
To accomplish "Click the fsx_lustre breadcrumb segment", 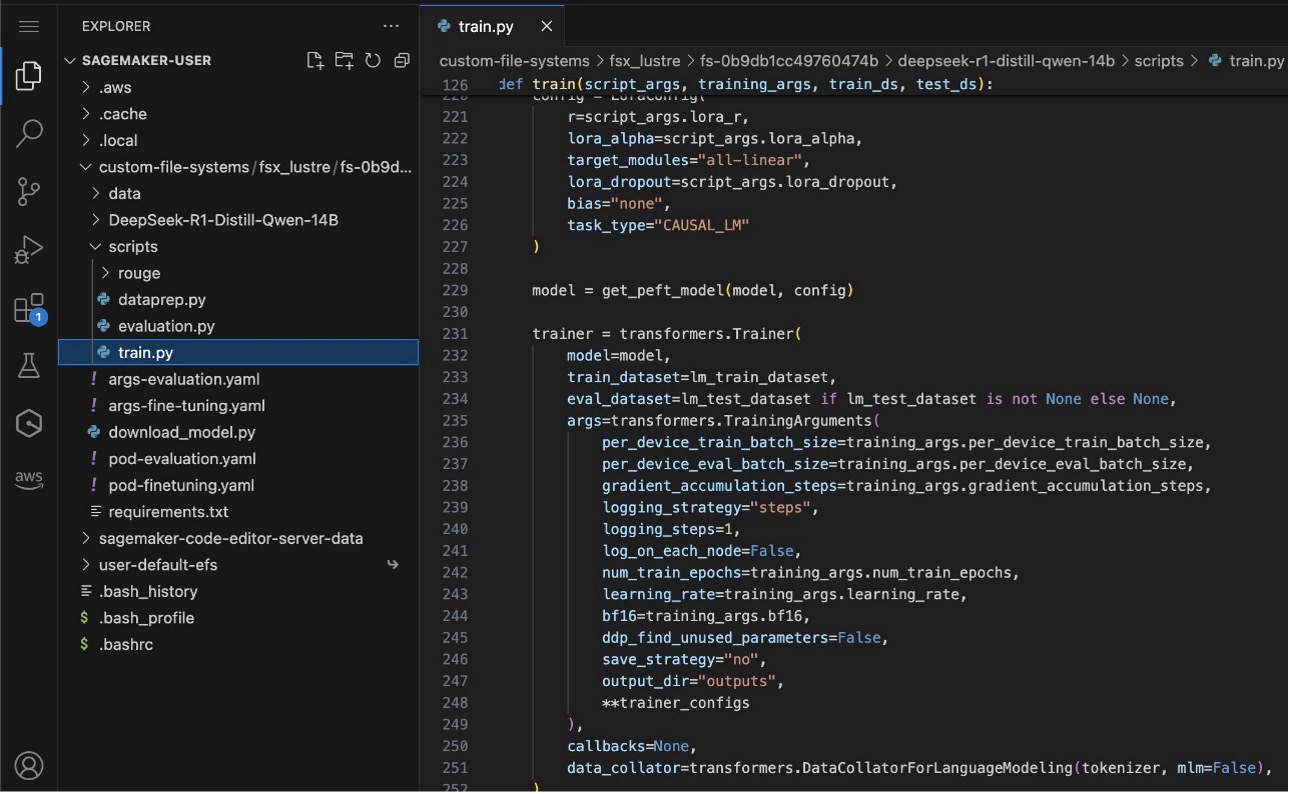I will pos(645,61).
